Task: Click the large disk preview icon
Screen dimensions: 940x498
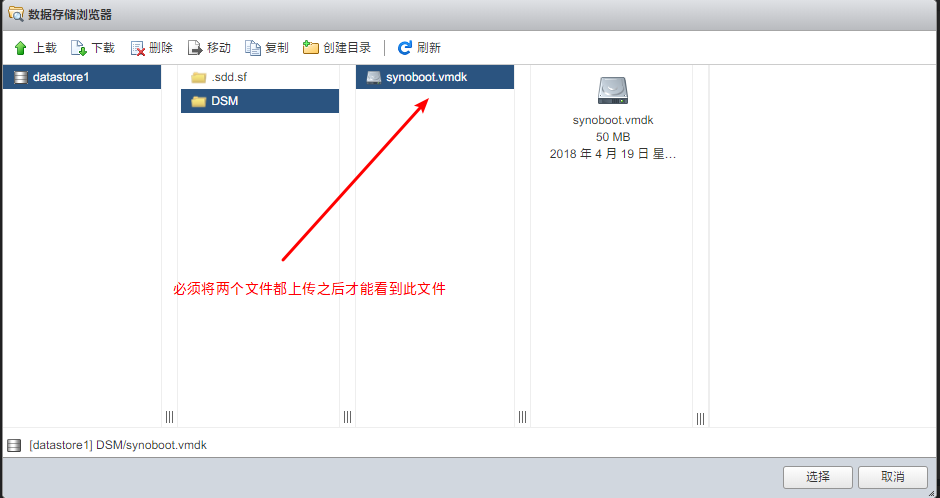Action: coord(613,90)
